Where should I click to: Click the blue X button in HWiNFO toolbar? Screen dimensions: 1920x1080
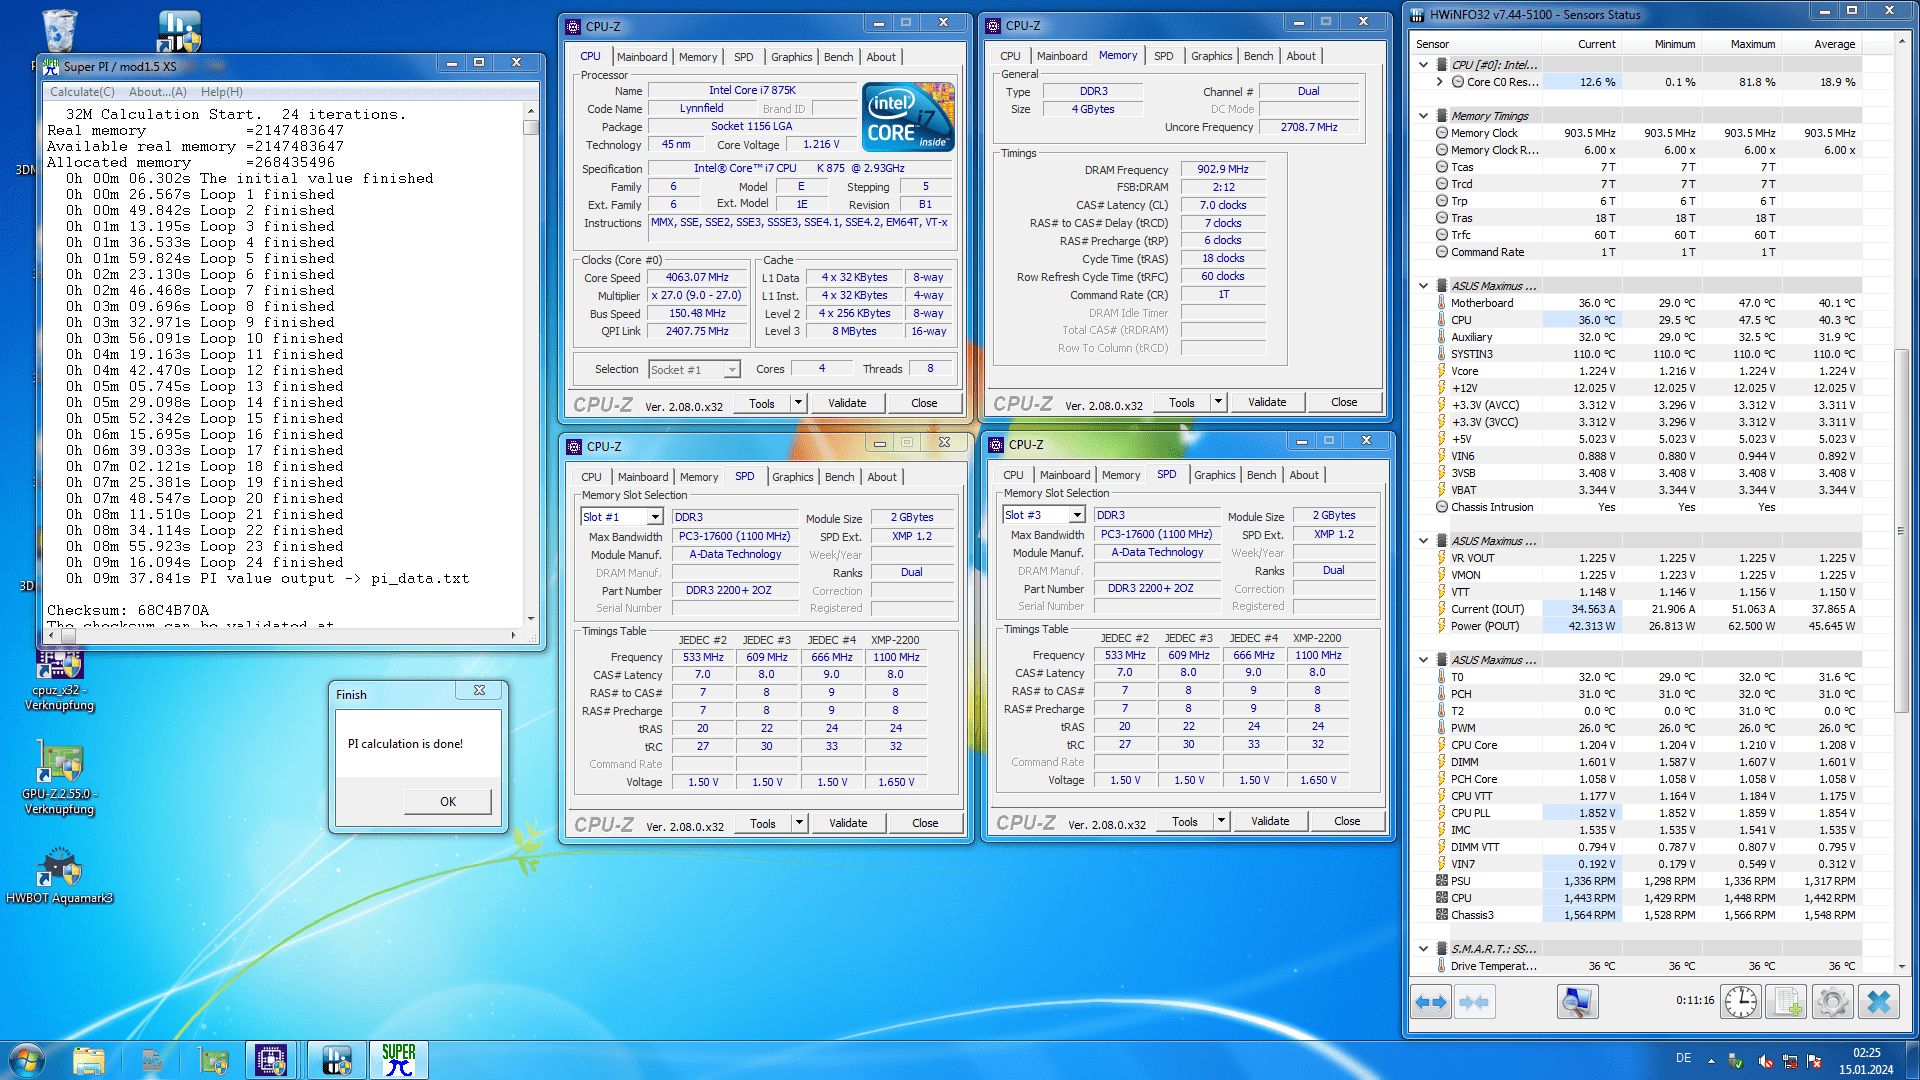pyautogui.click(x=1879, y=1001)
